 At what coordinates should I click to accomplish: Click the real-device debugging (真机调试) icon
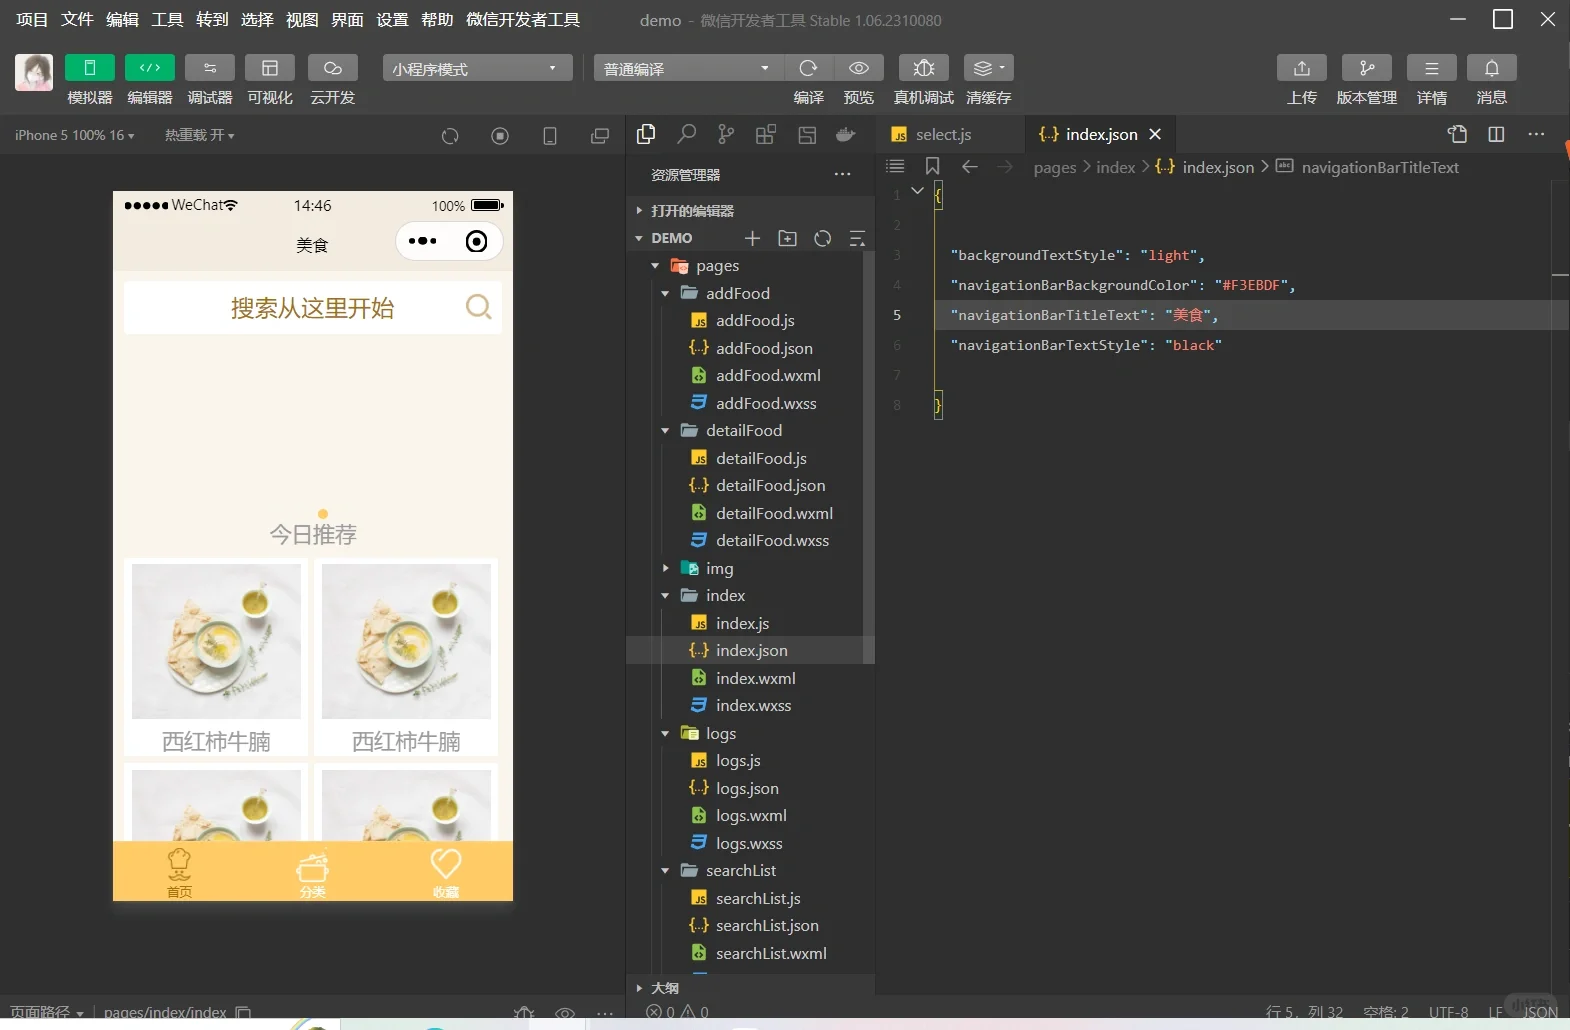point(923,68)
